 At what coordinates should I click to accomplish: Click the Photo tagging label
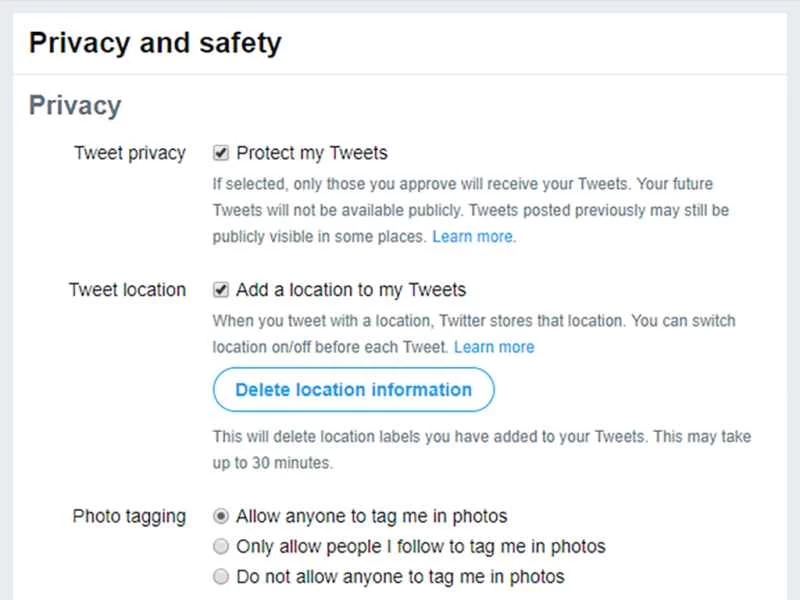[129, 516]
